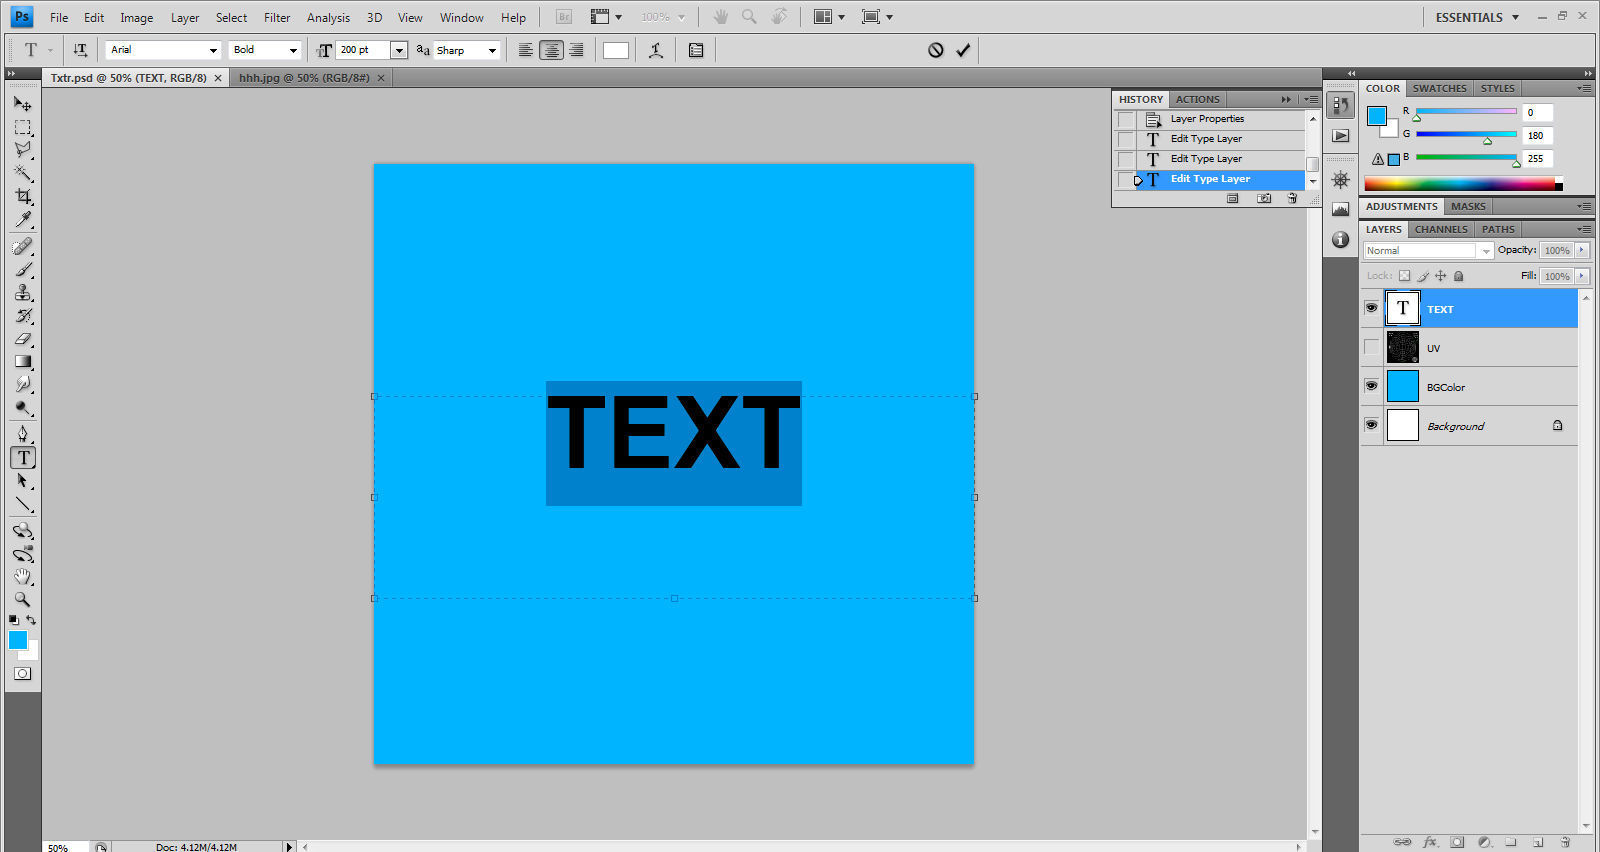Open the Window menu
1600x852 pixels.
pos(462,17)
